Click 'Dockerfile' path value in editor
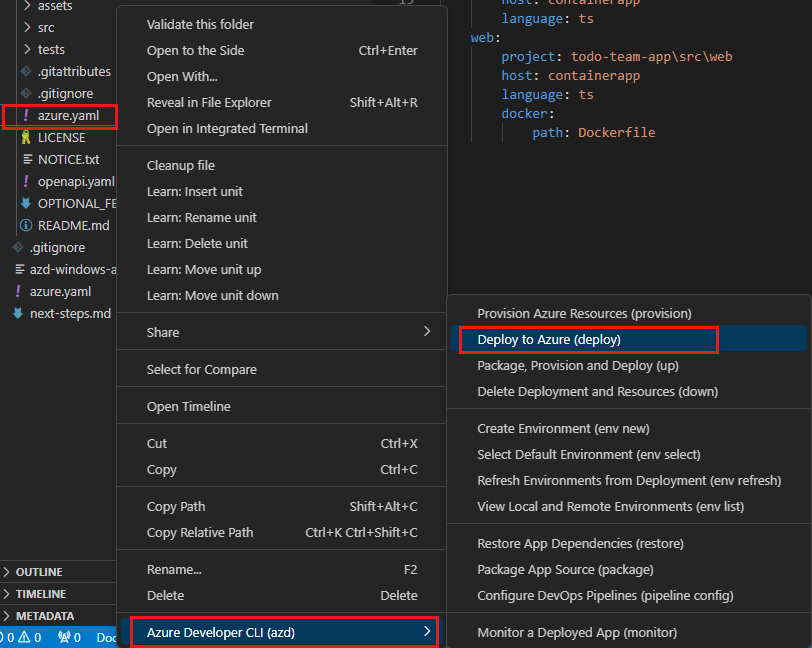 pyautogui.click(x=616, y=133)
